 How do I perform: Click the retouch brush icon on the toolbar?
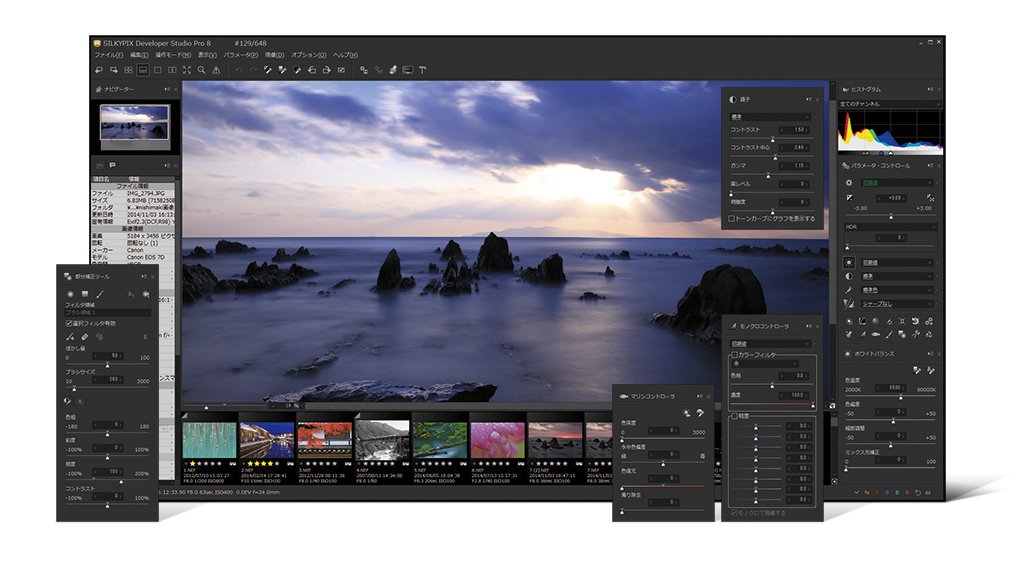[x=393, y=70]
